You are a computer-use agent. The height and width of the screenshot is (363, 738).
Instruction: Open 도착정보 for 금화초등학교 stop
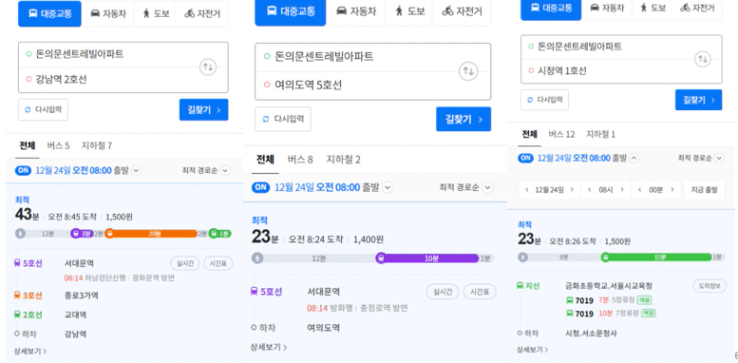coord(708,286)
